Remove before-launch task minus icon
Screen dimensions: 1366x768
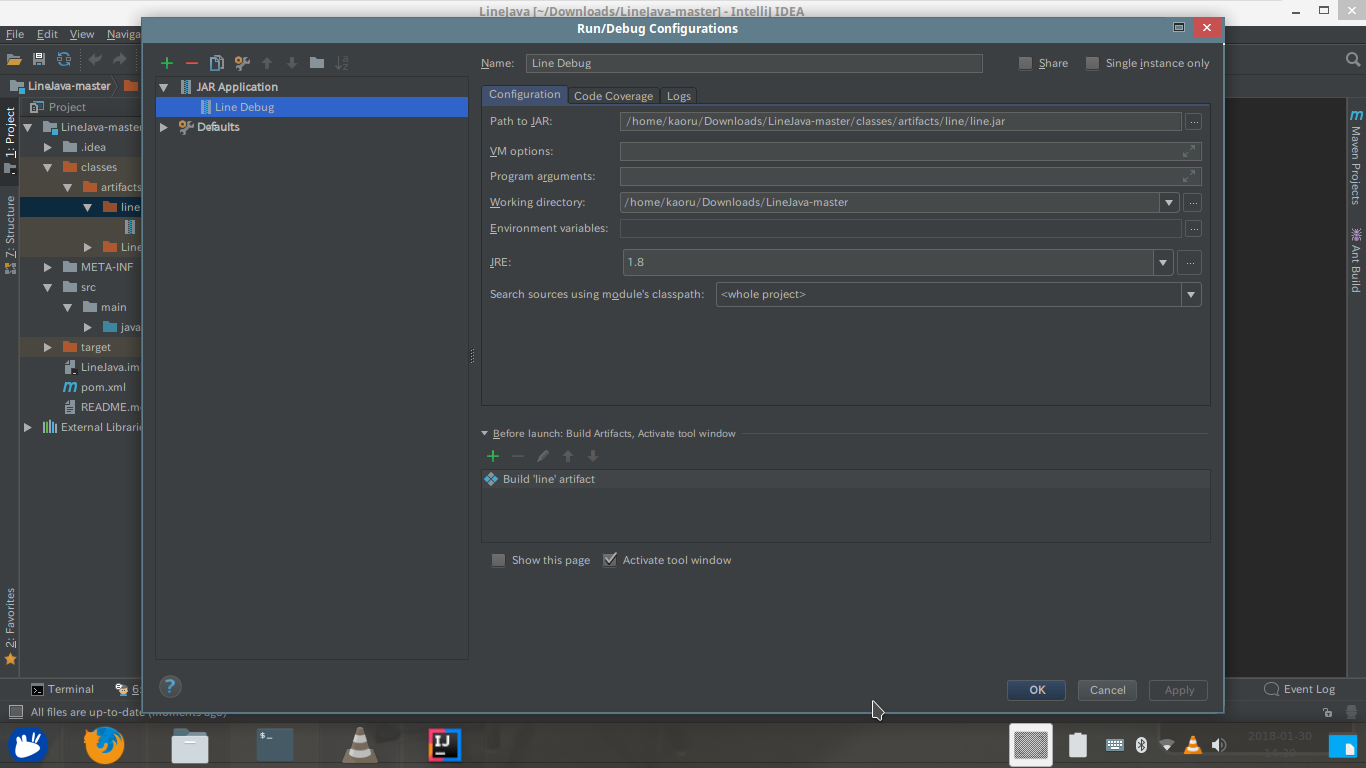click(x=518, y=456)
